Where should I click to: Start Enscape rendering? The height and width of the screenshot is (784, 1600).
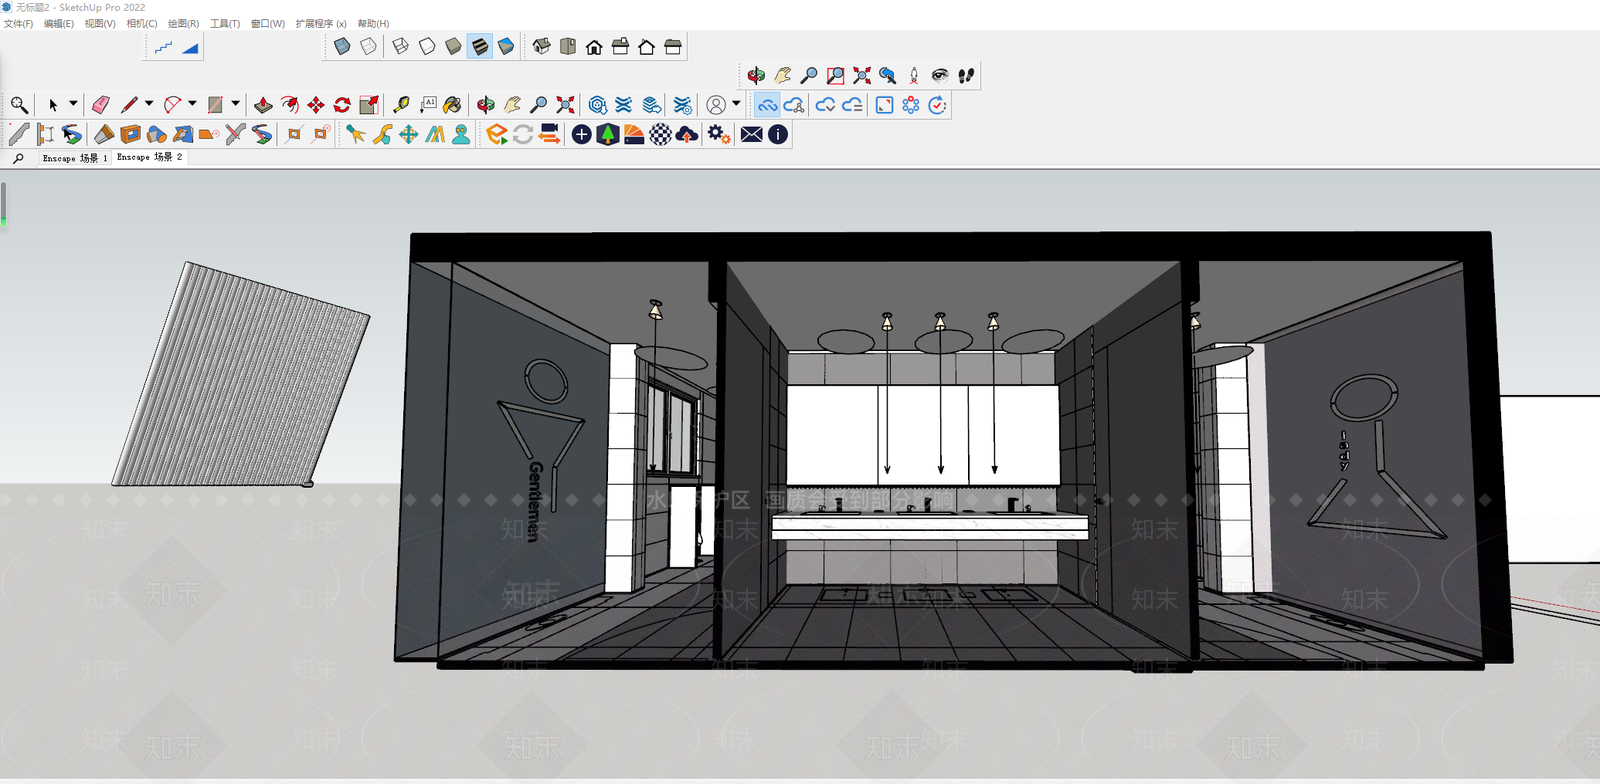pyautogui.click(x=497, y=134)
